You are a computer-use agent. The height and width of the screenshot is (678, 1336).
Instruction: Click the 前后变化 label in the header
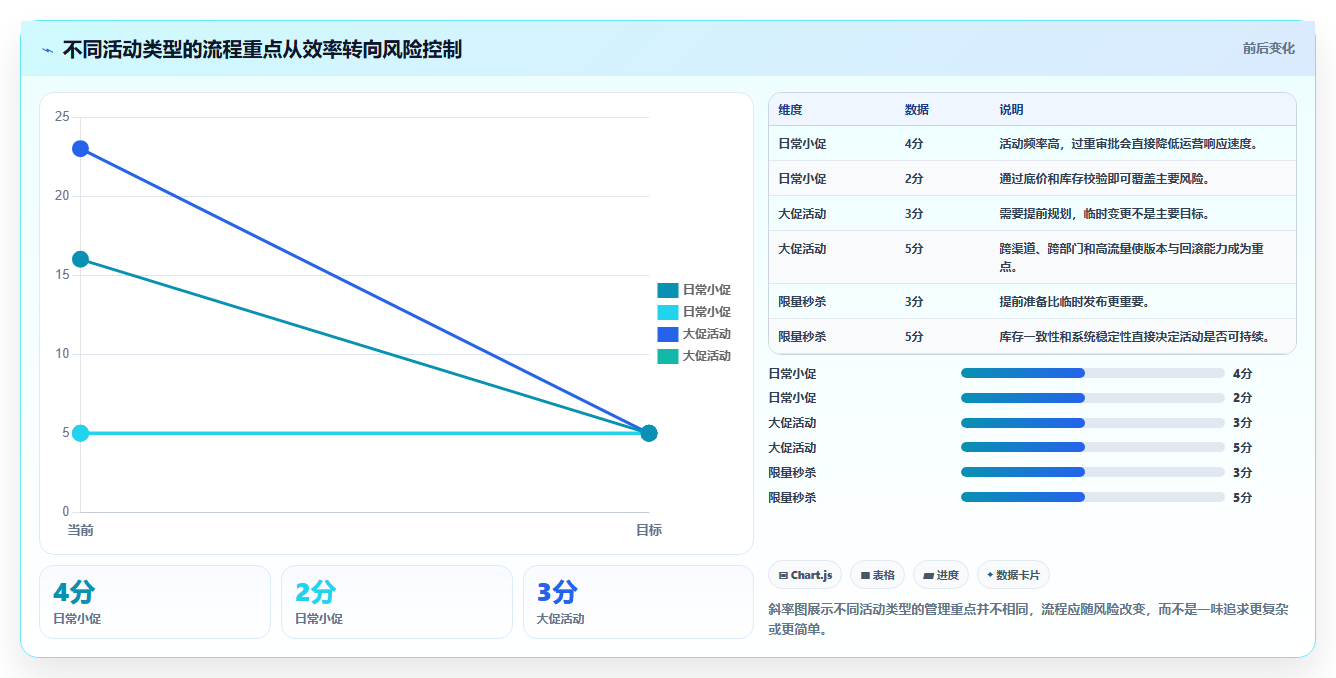pos(1269,48)
